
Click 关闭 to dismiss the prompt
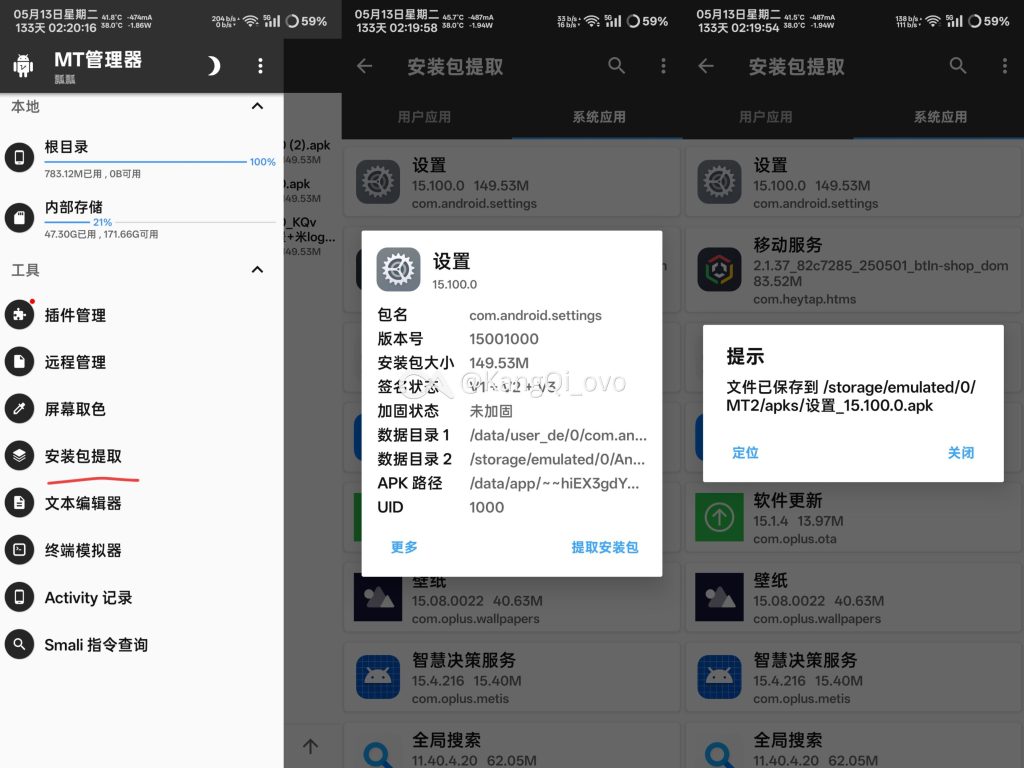click(x=960, y=453)
